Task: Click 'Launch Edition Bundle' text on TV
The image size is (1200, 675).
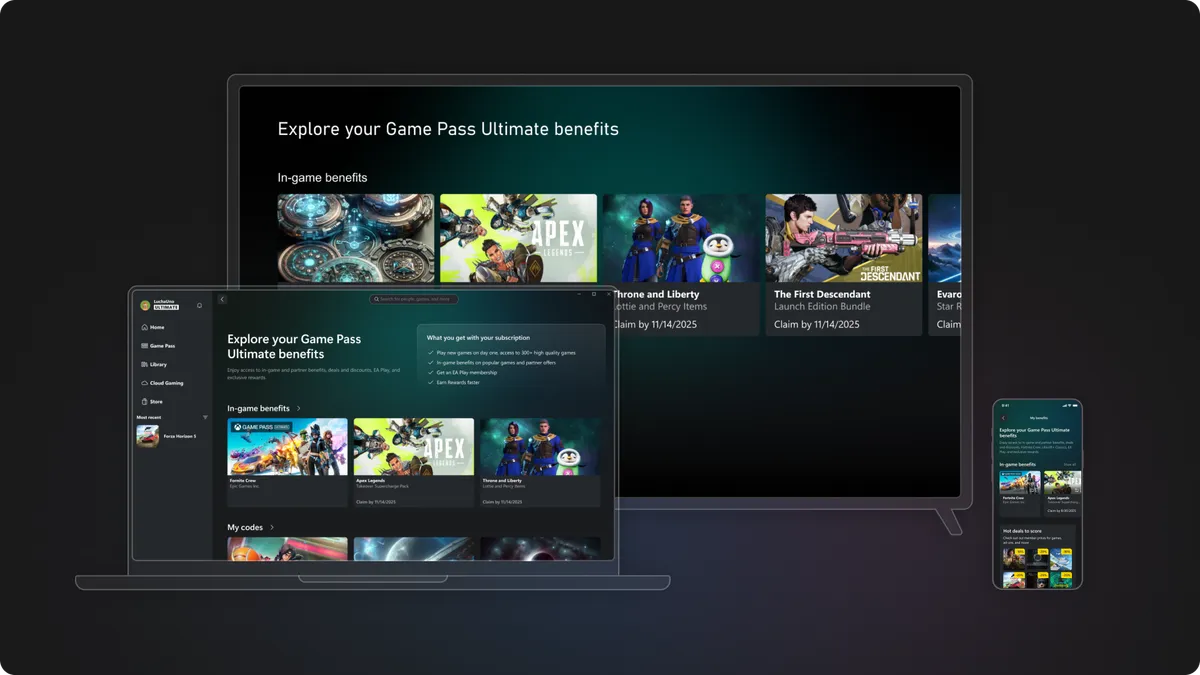Action: pos(822,307)
